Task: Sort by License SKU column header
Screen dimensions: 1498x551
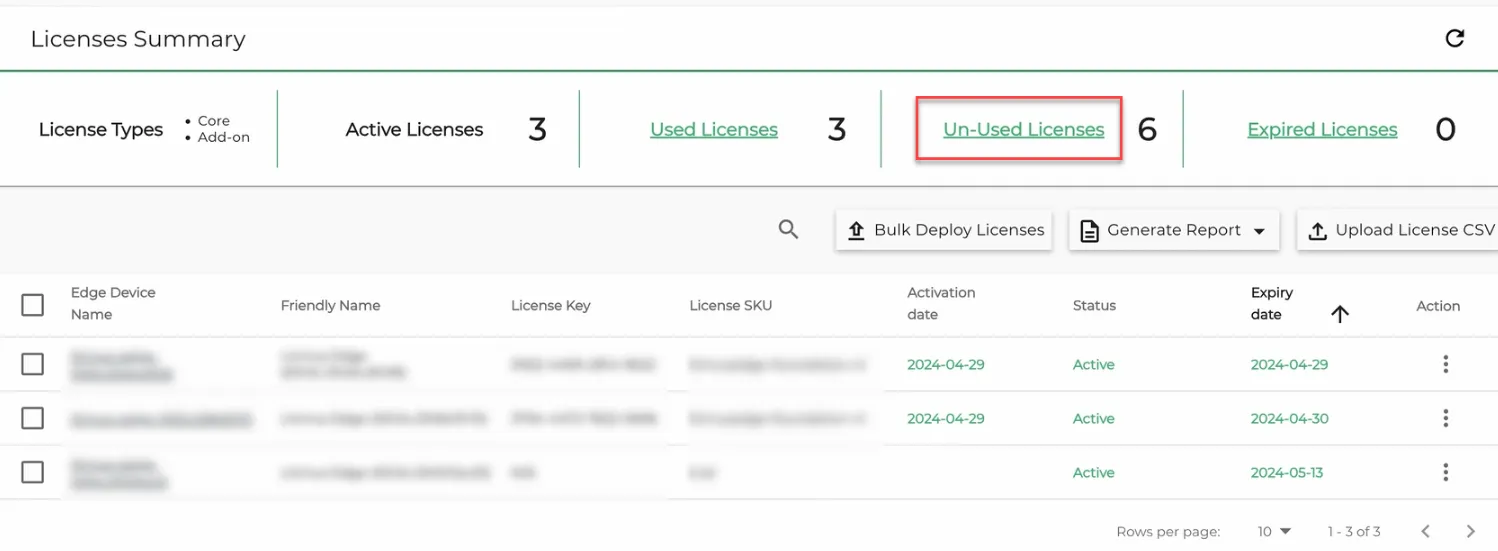Action: pyautogui.click(x=731, y=305)
